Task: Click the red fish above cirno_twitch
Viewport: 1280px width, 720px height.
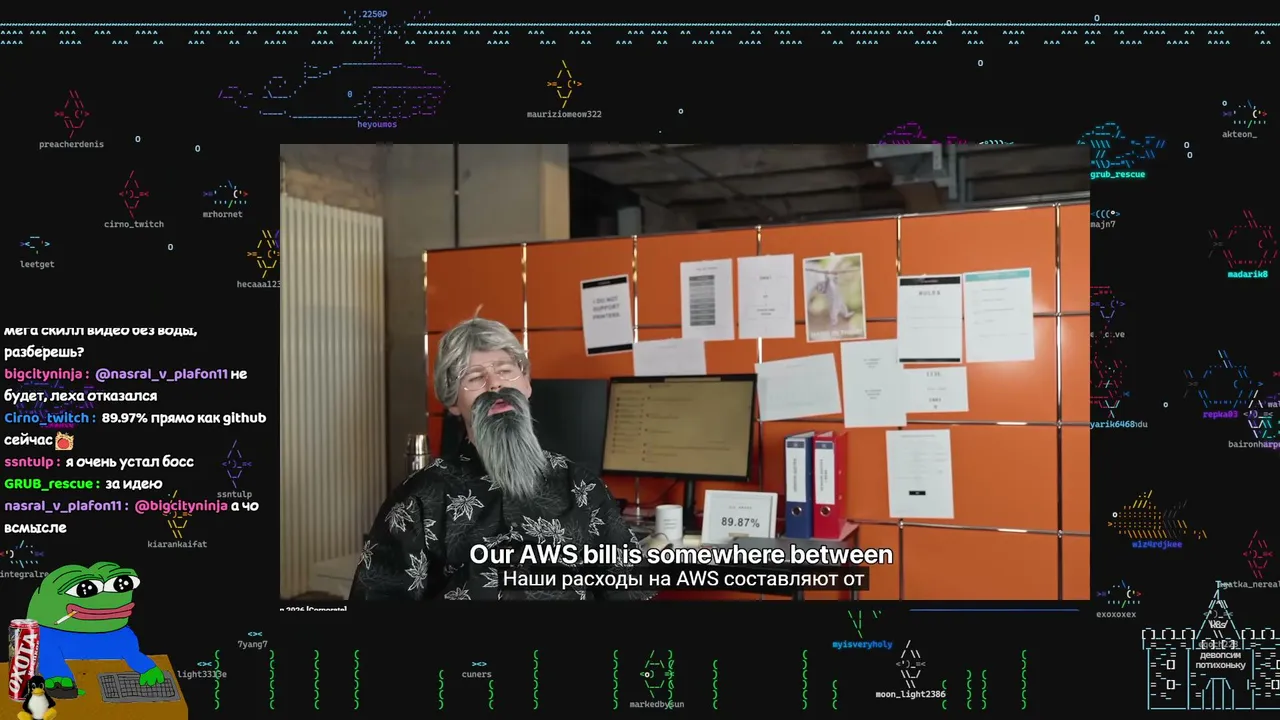Action: [x=133, y=194]
